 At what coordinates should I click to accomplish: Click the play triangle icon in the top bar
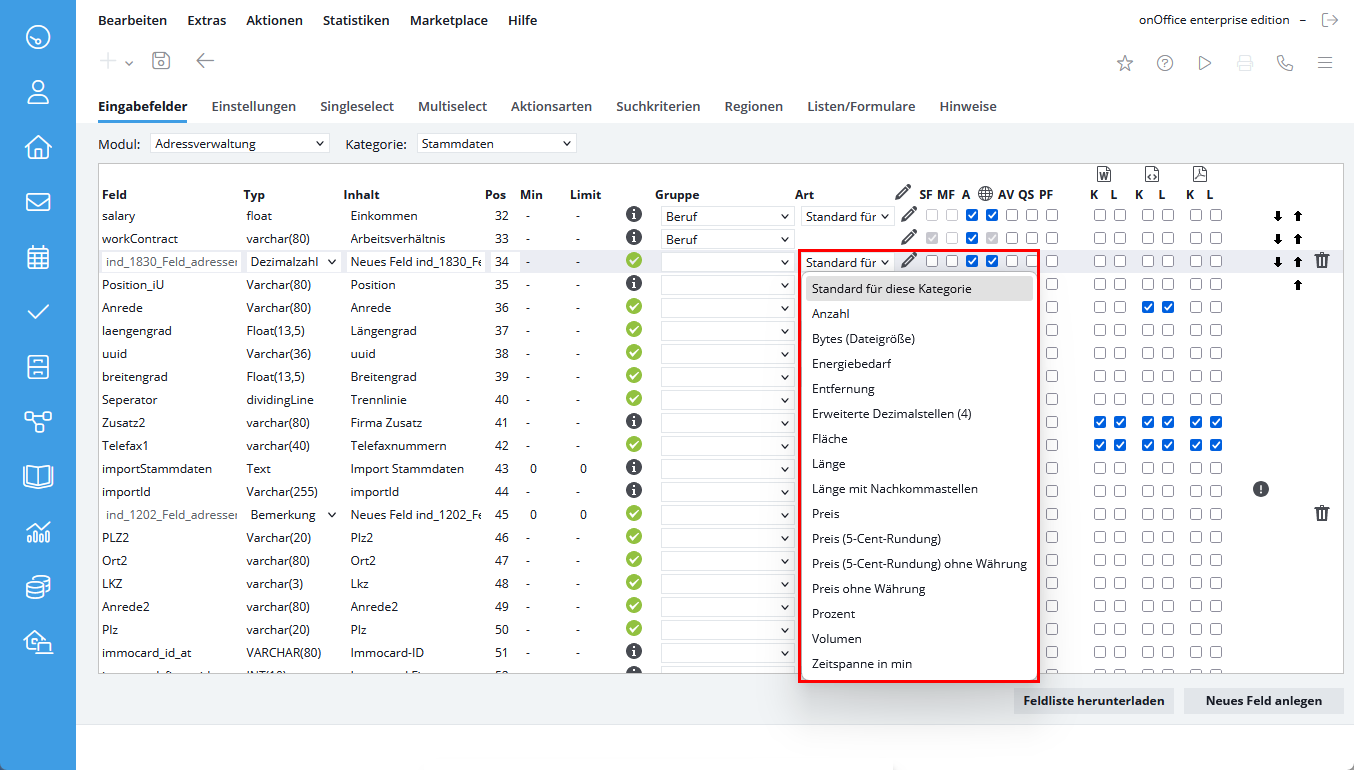coord(1205,63)
